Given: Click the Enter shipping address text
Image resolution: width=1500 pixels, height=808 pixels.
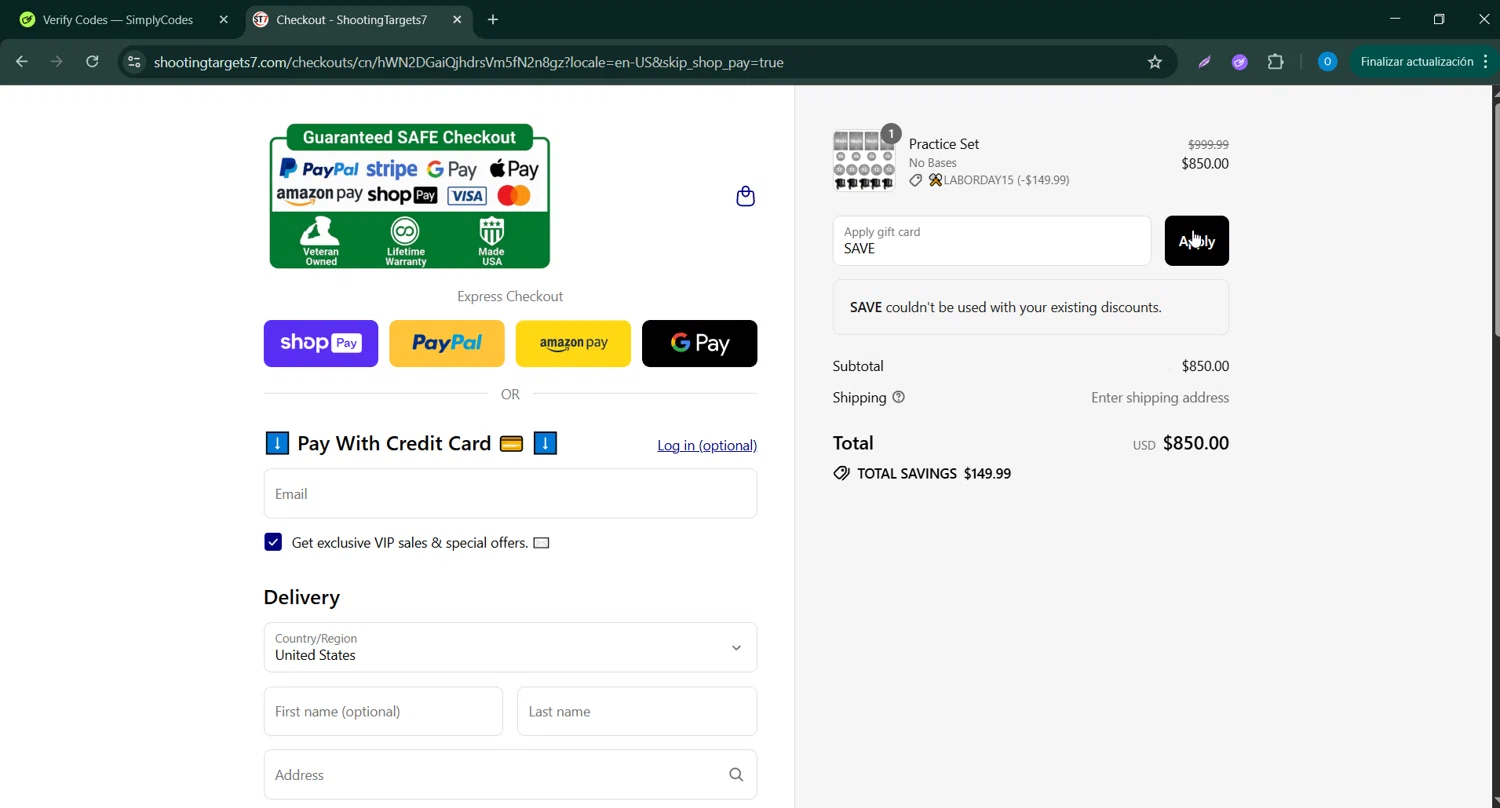Looking at the screenshot, I should [1160, 397].
